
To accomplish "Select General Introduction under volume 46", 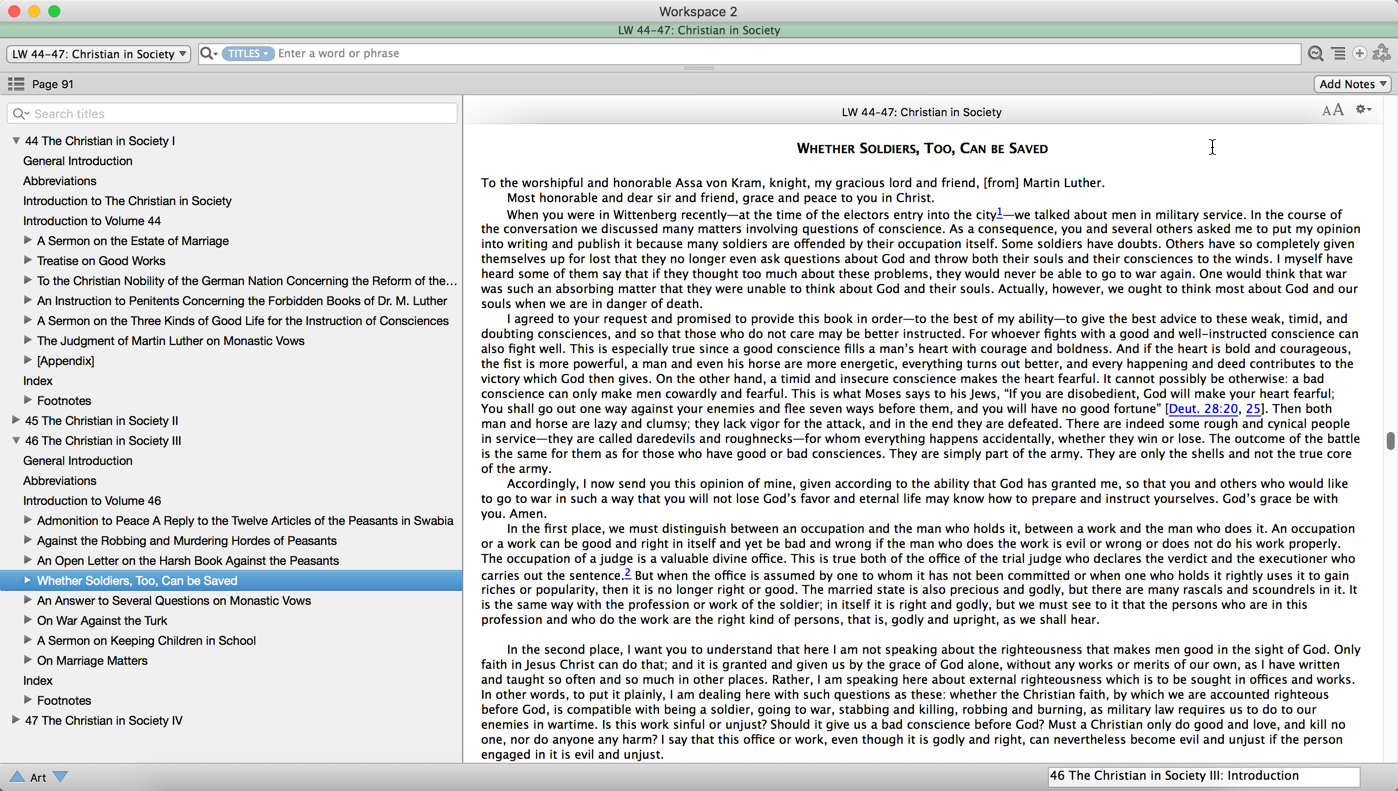I will click(78, 461).
